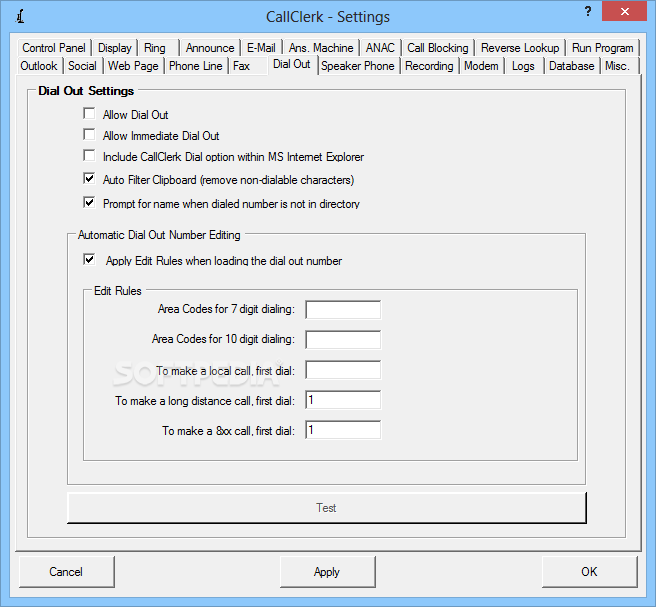656x607 pixels.
Task: Open the Database tab
Action: tap(571, 66)
